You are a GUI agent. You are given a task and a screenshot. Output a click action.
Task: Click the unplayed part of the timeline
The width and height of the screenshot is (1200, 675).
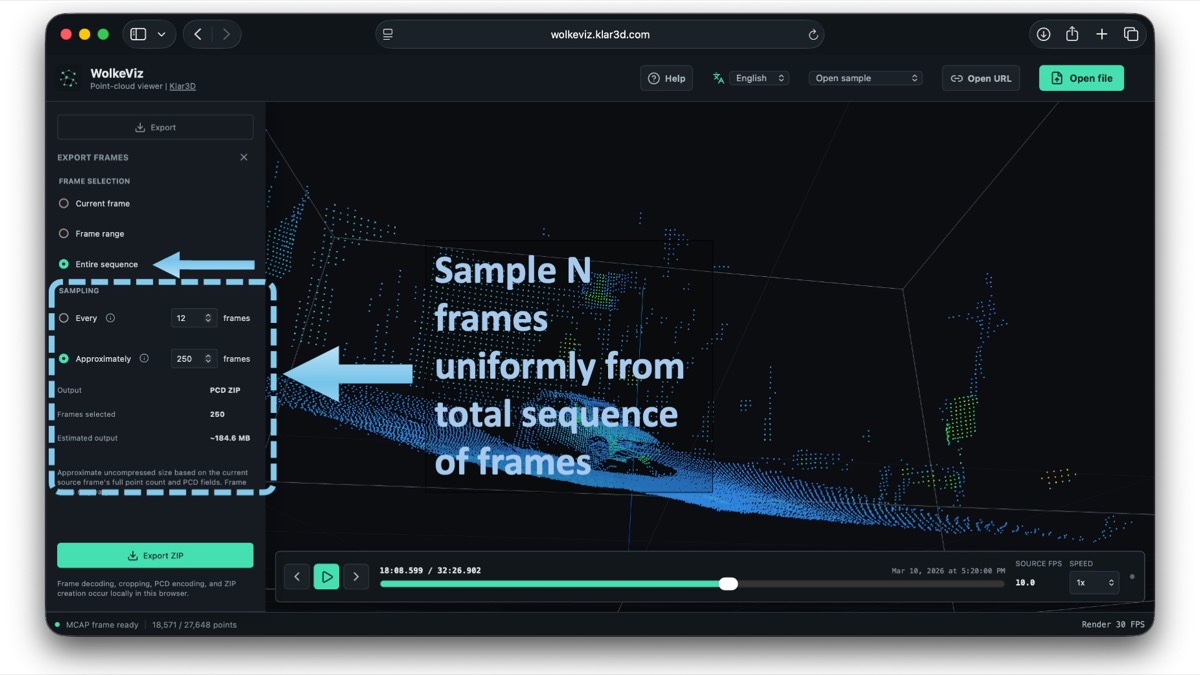(870, 584)
